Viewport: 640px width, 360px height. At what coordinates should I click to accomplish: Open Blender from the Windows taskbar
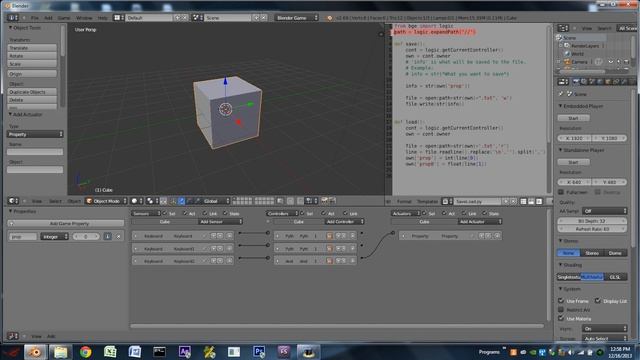[35, 352]
